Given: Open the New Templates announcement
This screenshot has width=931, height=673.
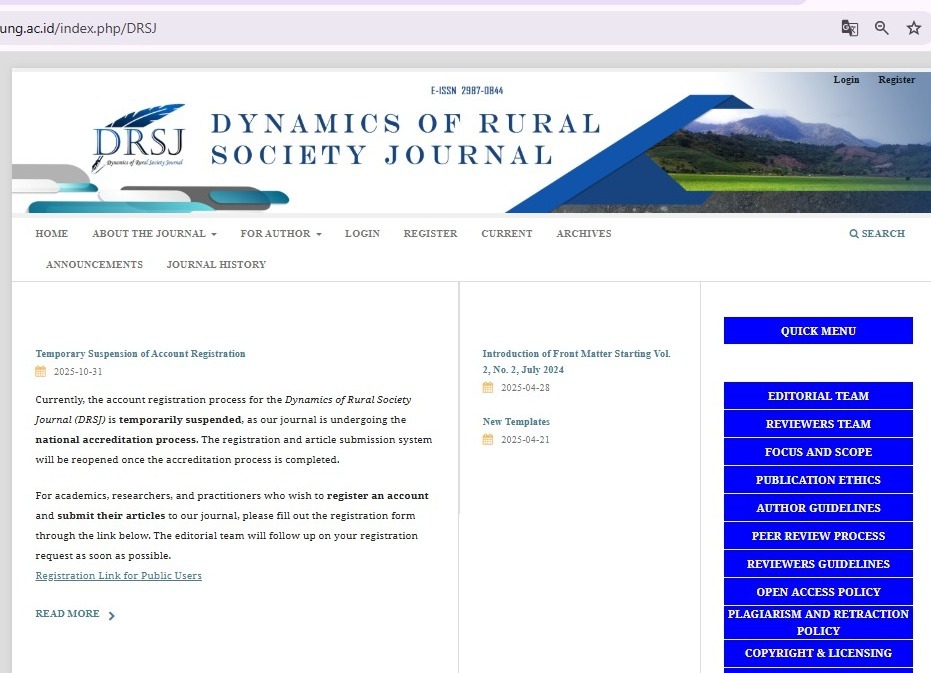Looking at the screenshot, I should pyautogui.click(x=516, y=422).
